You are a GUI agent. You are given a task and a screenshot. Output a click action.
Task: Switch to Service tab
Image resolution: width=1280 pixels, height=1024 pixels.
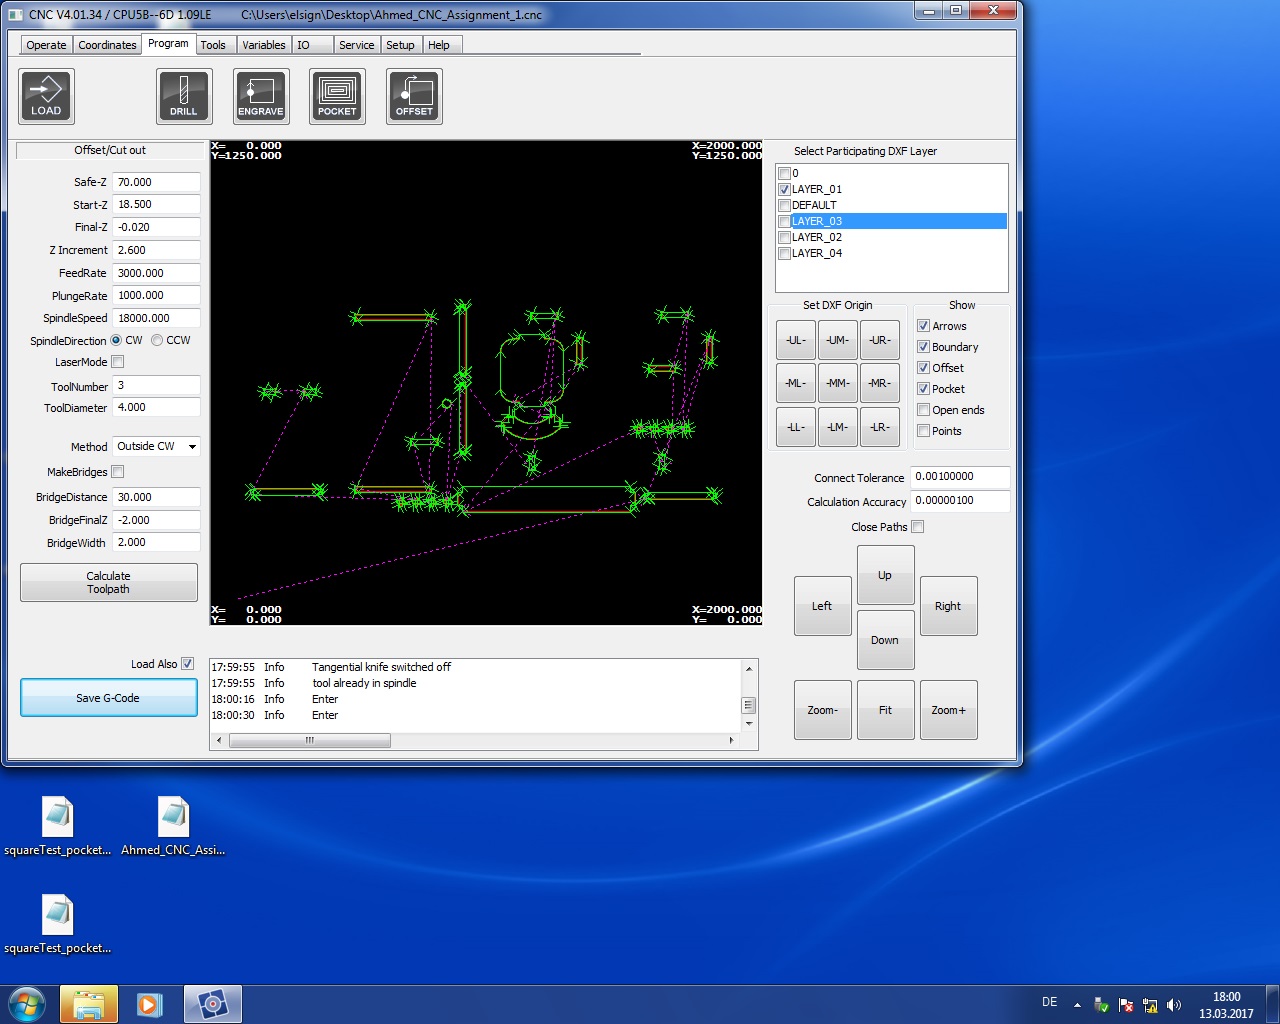[x=356, y=45]
